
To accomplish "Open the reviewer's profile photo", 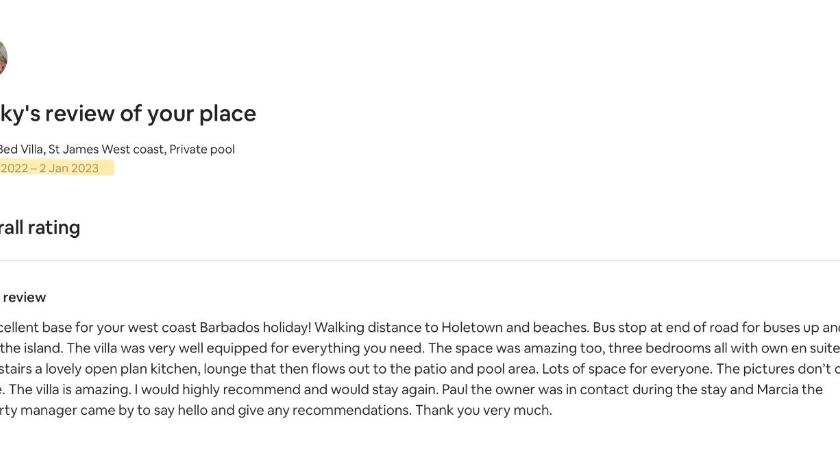I will pyautogui.click(x=3, y=57).
